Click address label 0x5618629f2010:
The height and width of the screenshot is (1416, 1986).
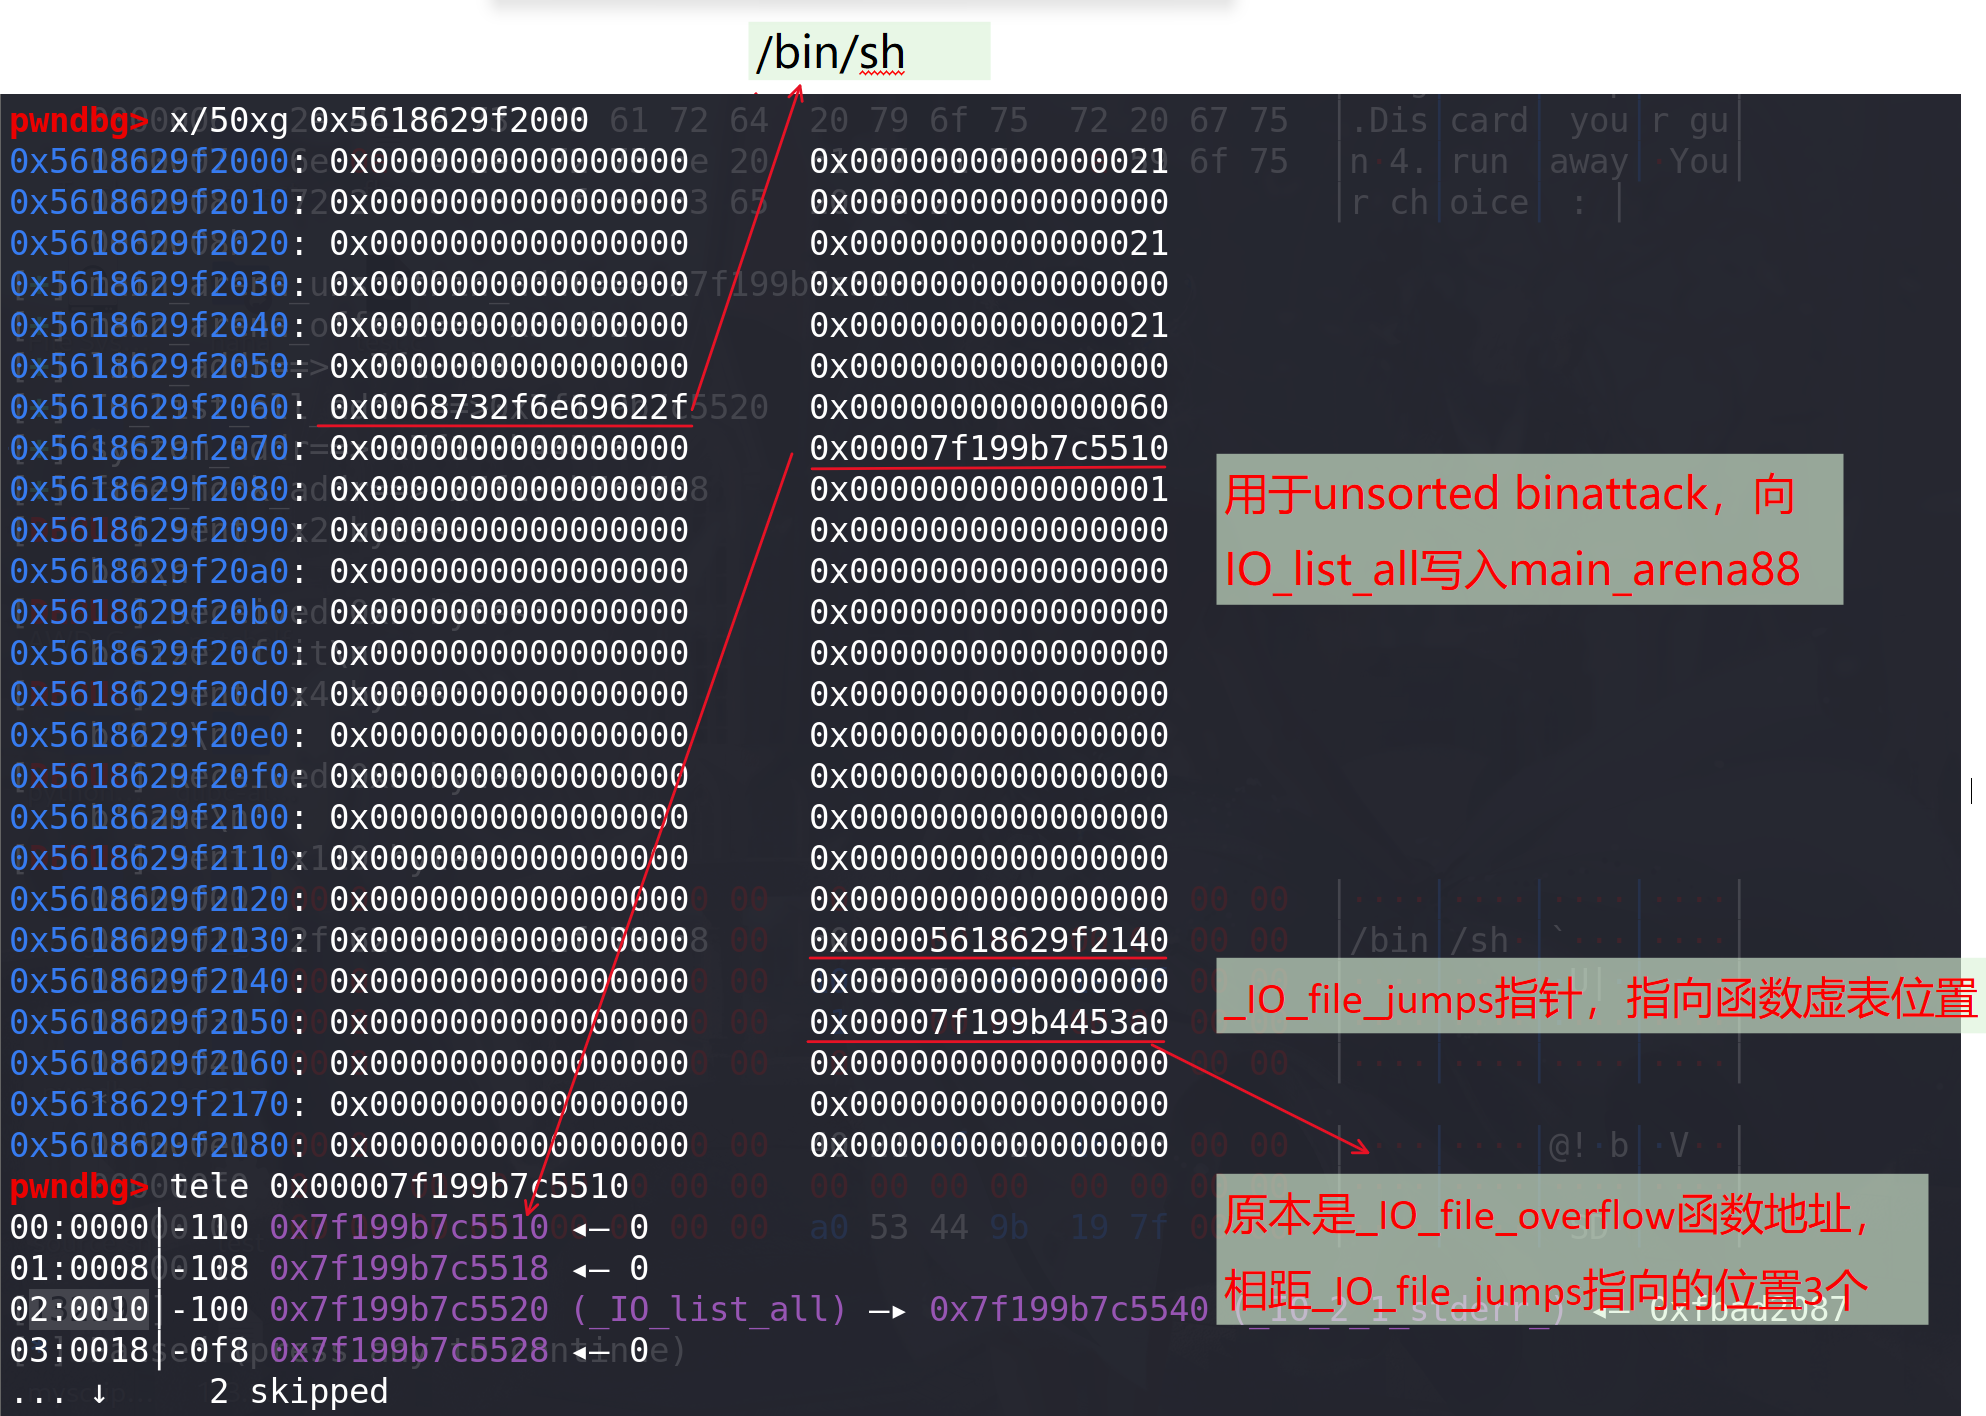click(159, 202)
